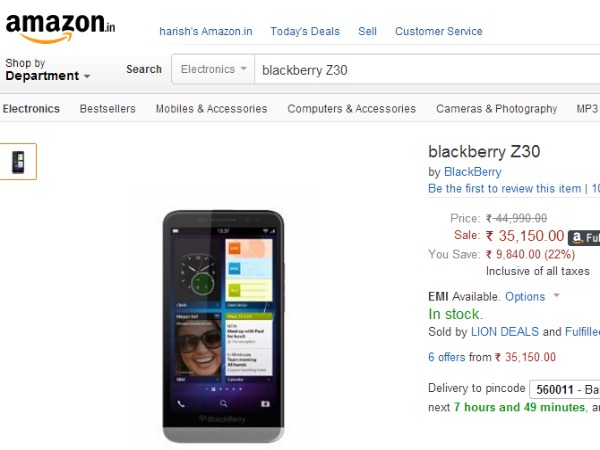Click the Amazon Fulfilled badge icon
The image size is (600, 450).
pos(584,238)
